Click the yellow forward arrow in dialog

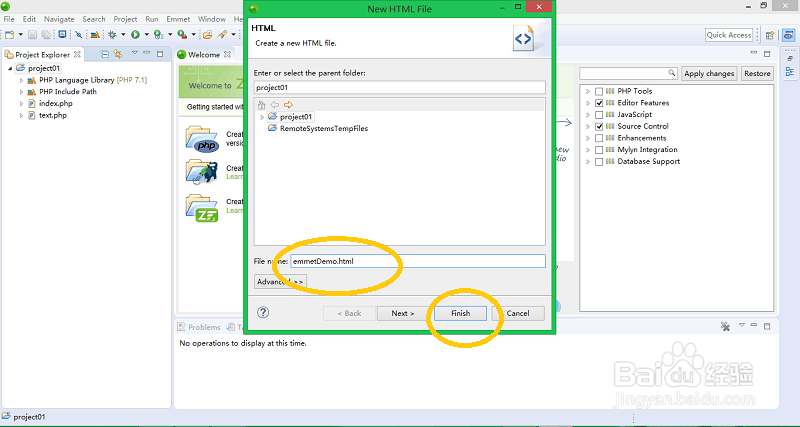(x=288, y=105)
